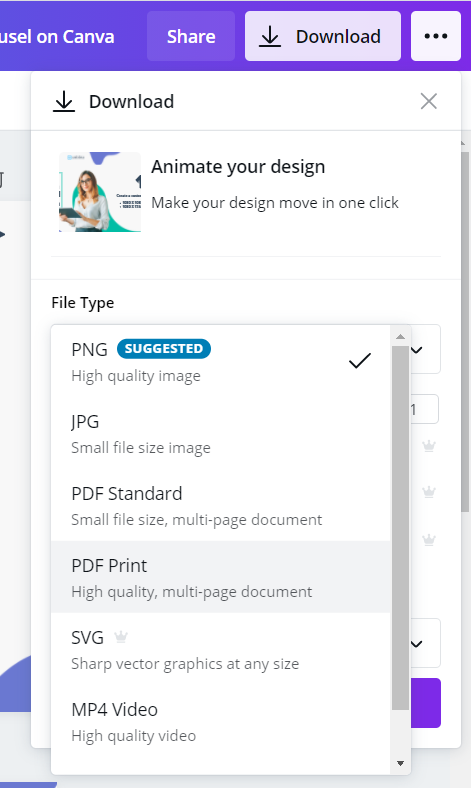Click the file type list scrollbar thumb
The height and width of the screenshot is (788, 471).
tap(401, 528)
